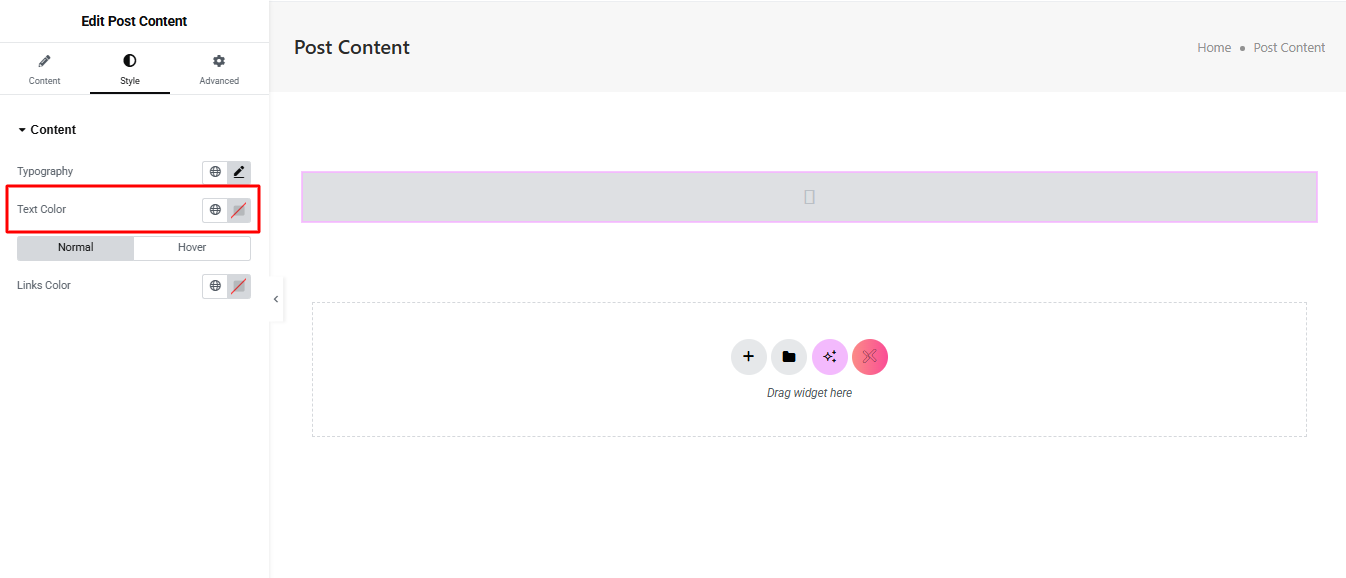Collapse the editor panel with arrow handle
The height and width of the screenshot is (578, 1346).
pos(276,299)
